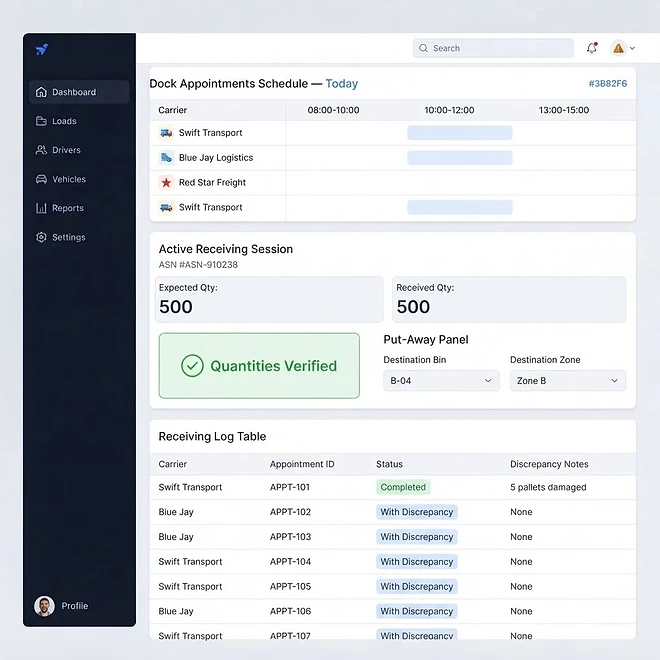Click the Settings gear icon
This screenshot has height=660, width=660.
coord(41,237)
